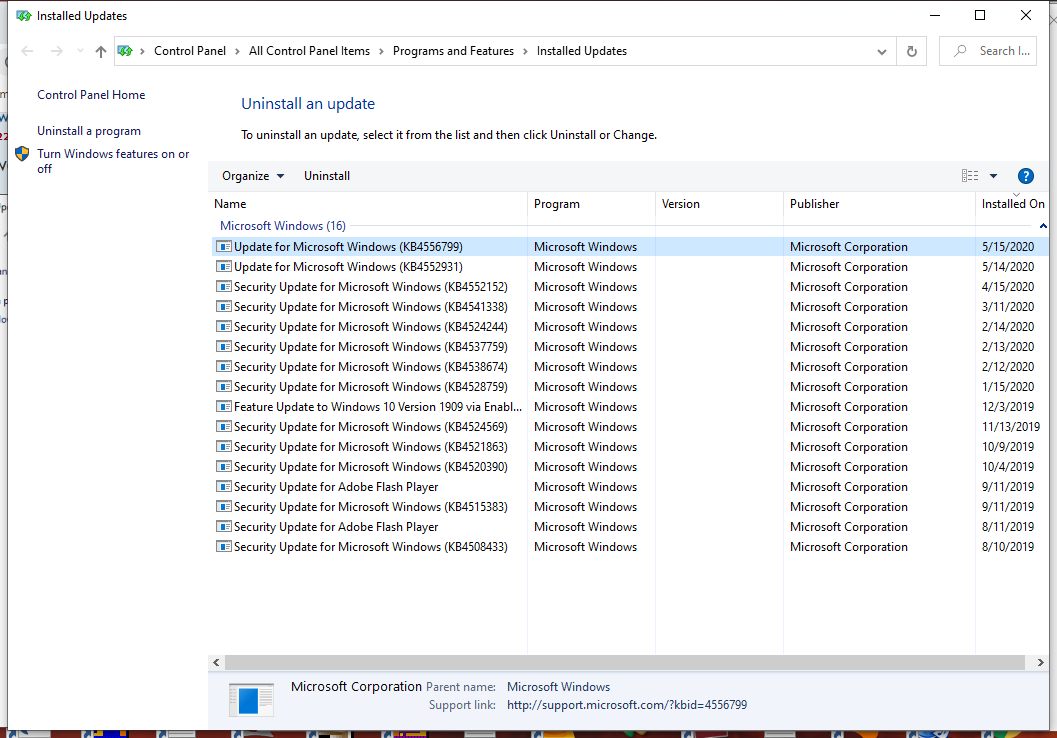Sort by the Program column header
Screen dimensions: 1057x738
591,204
